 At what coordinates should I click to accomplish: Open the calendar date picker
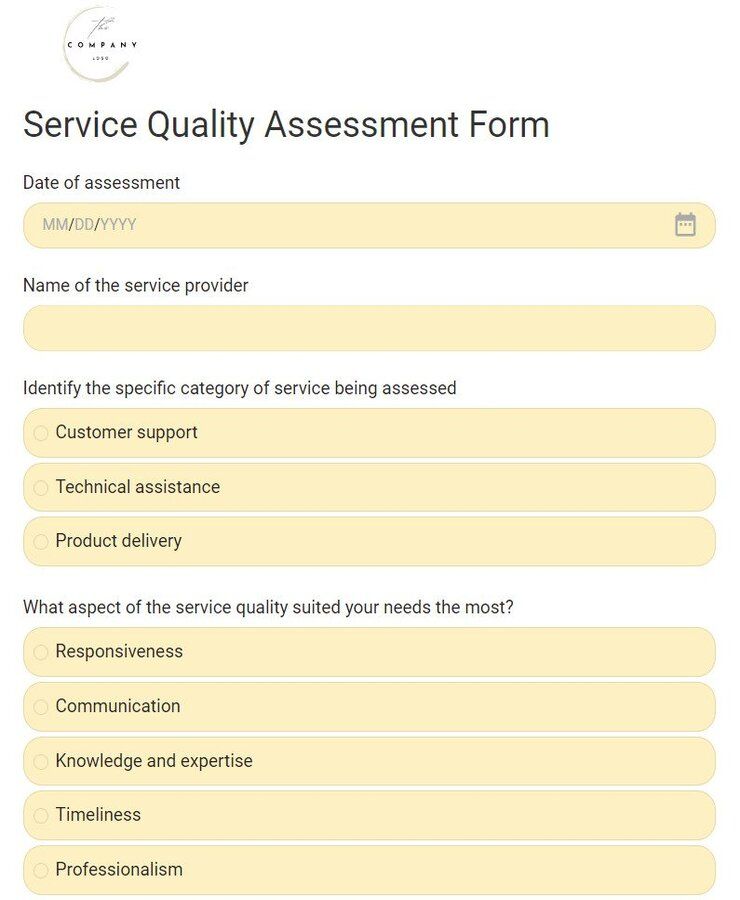(686, 225)
